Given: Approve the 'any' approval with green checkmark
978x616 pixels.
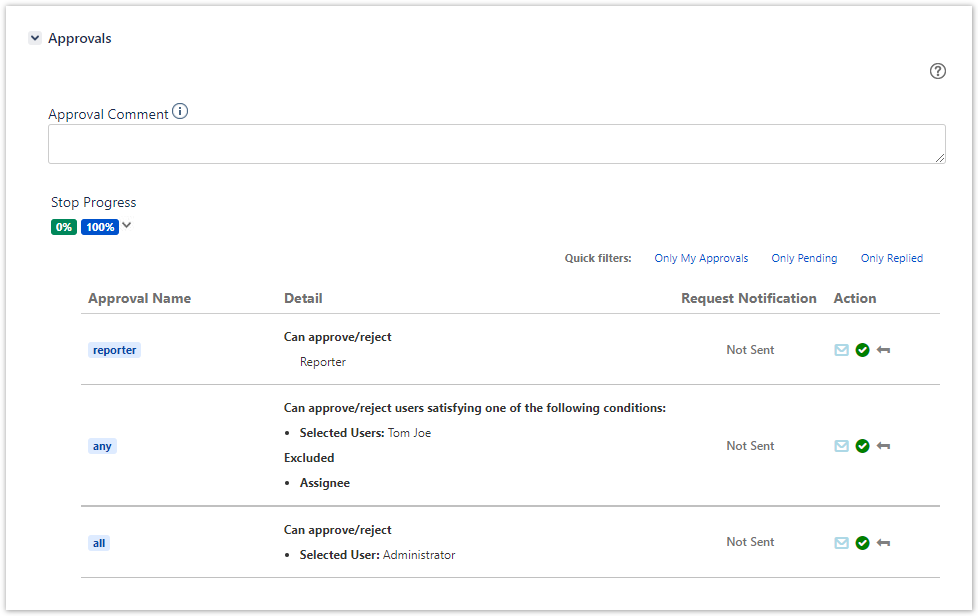Looking at the screenshot, I should (x=863, y=446).
